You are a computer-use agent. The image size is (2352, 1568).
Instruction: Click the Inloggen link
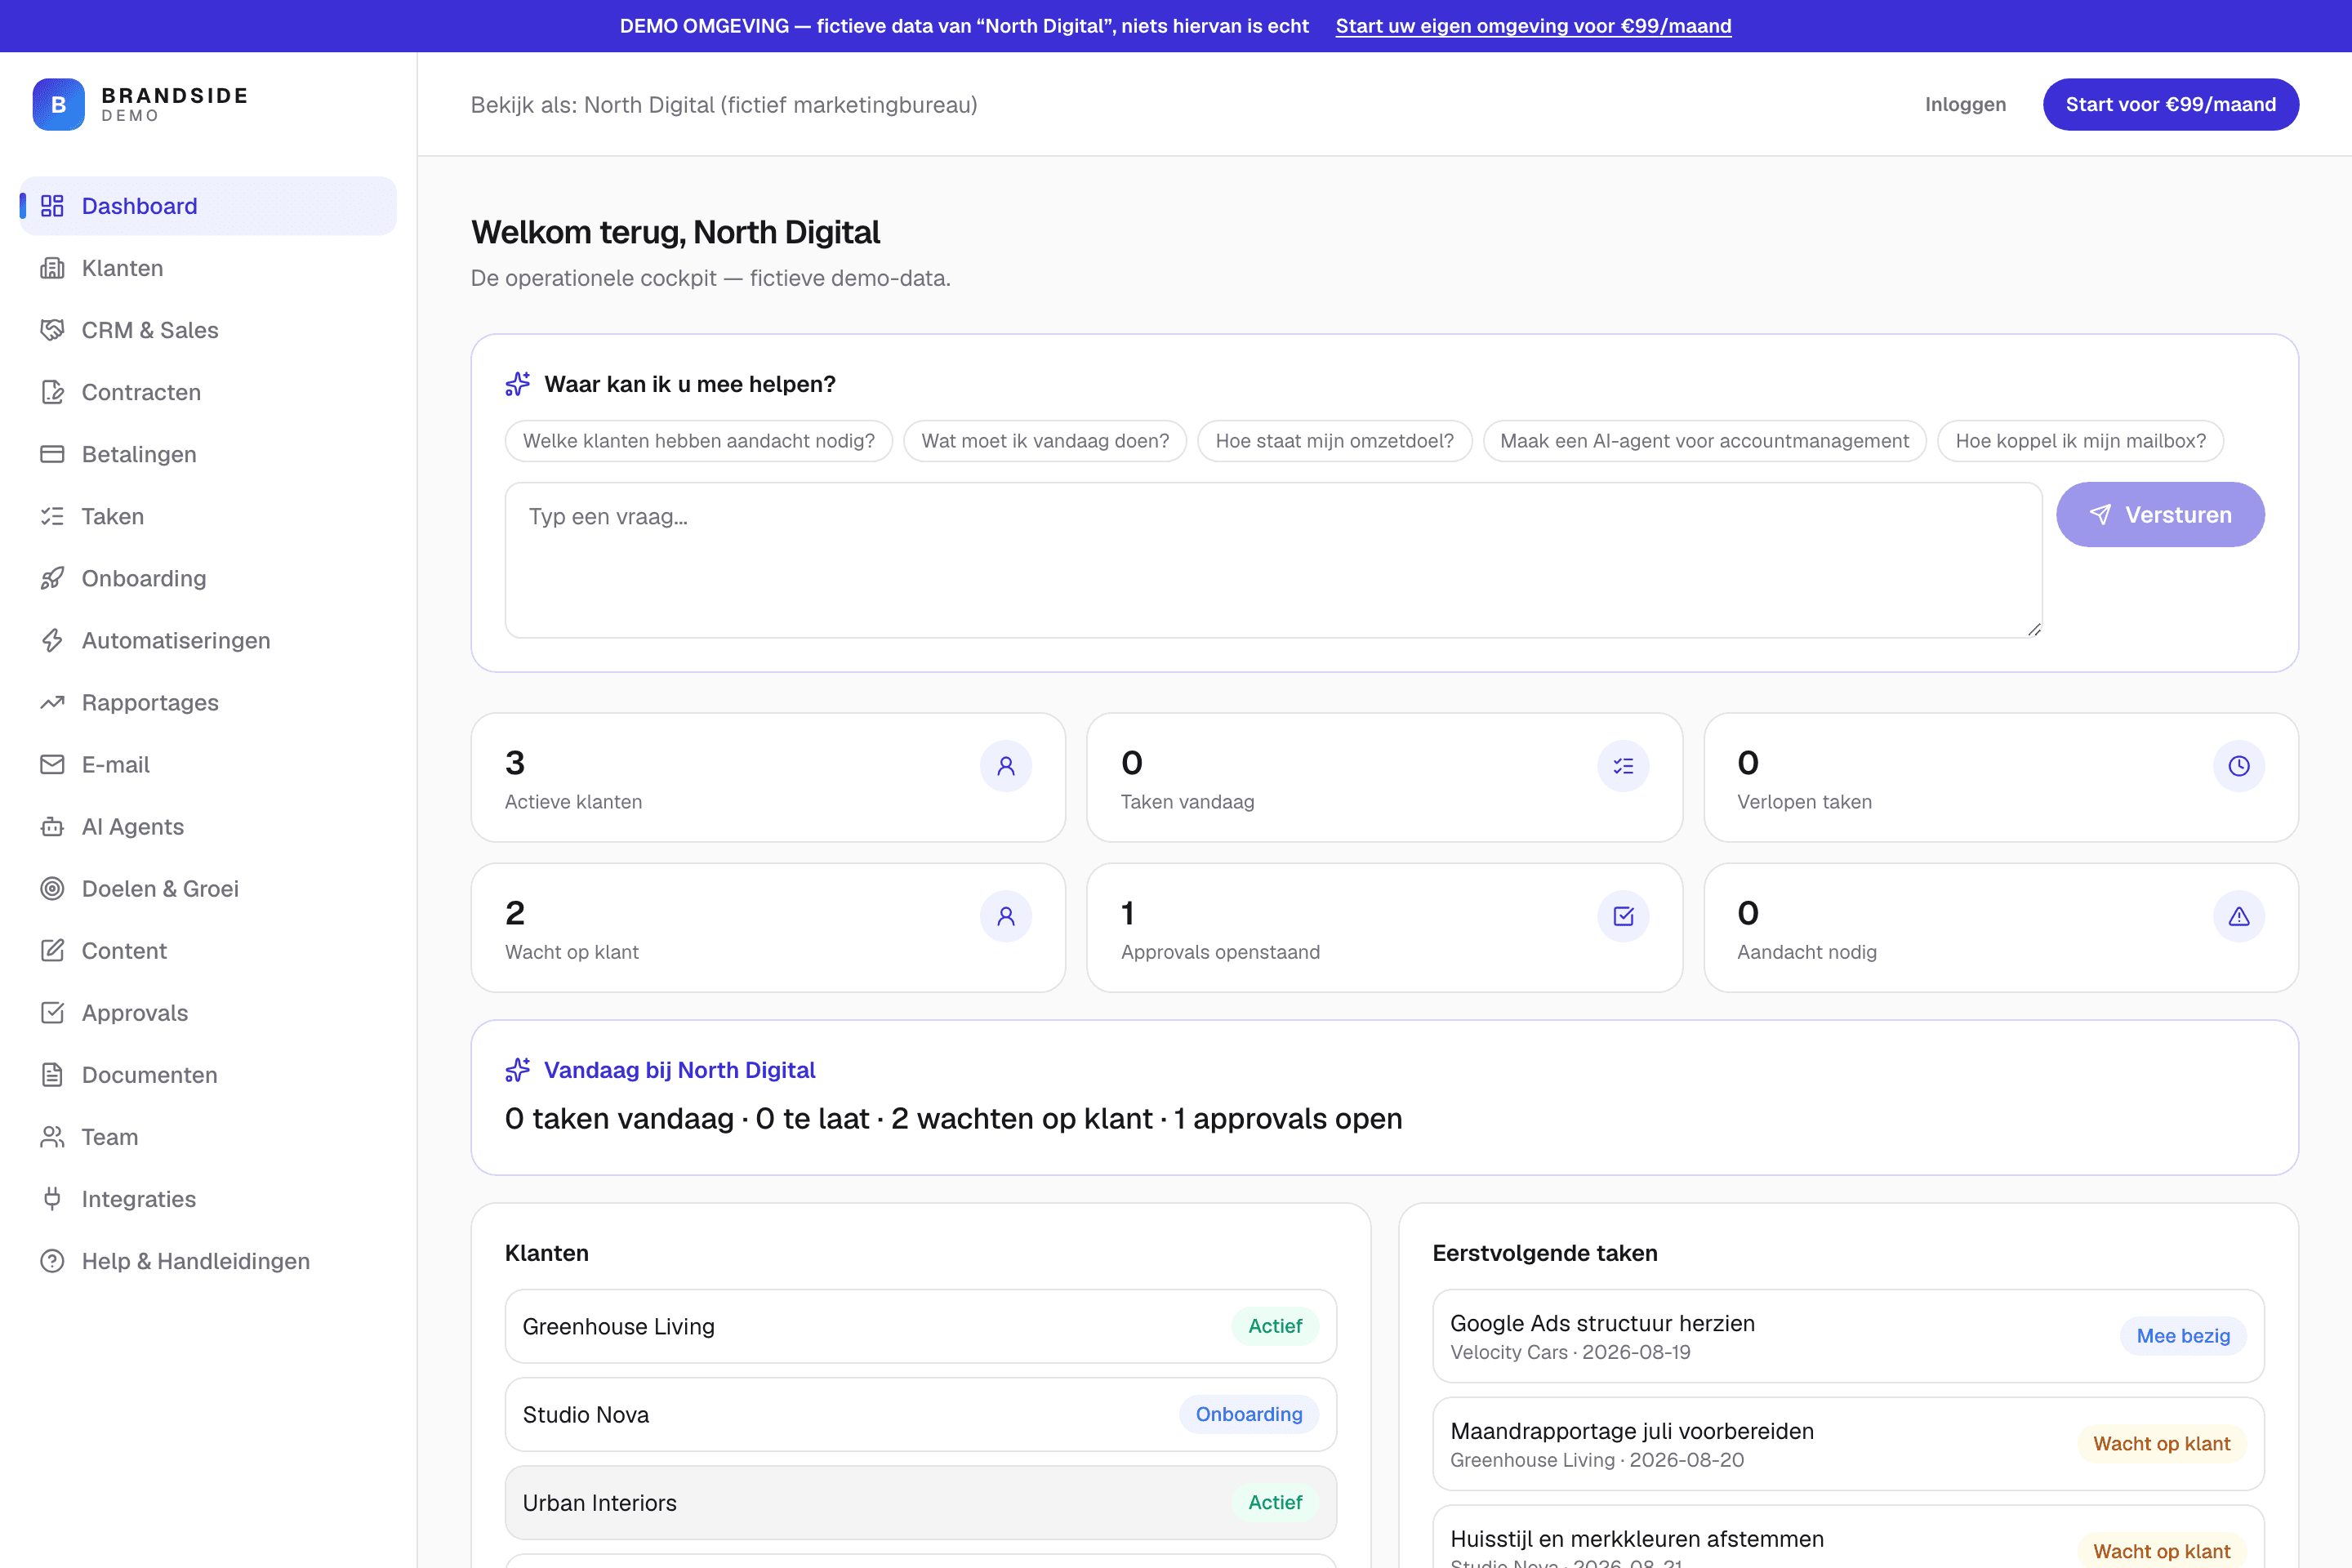[x=1965, y=104]
